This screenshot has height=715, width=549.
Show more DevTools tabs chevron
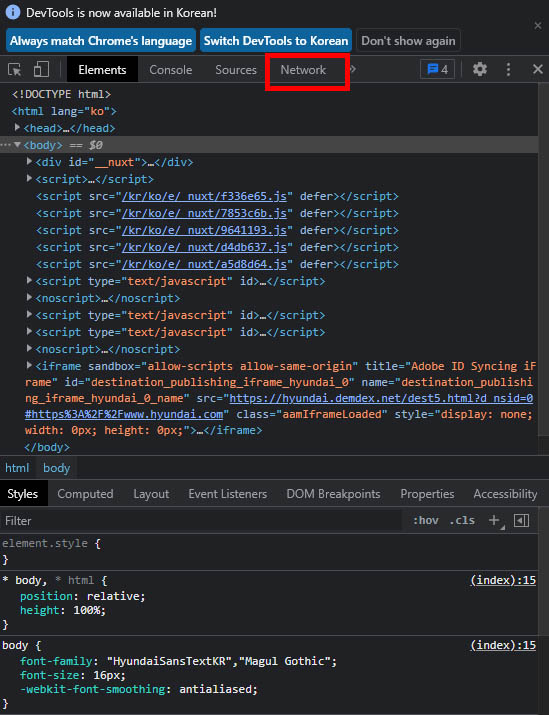click(352, 69)
